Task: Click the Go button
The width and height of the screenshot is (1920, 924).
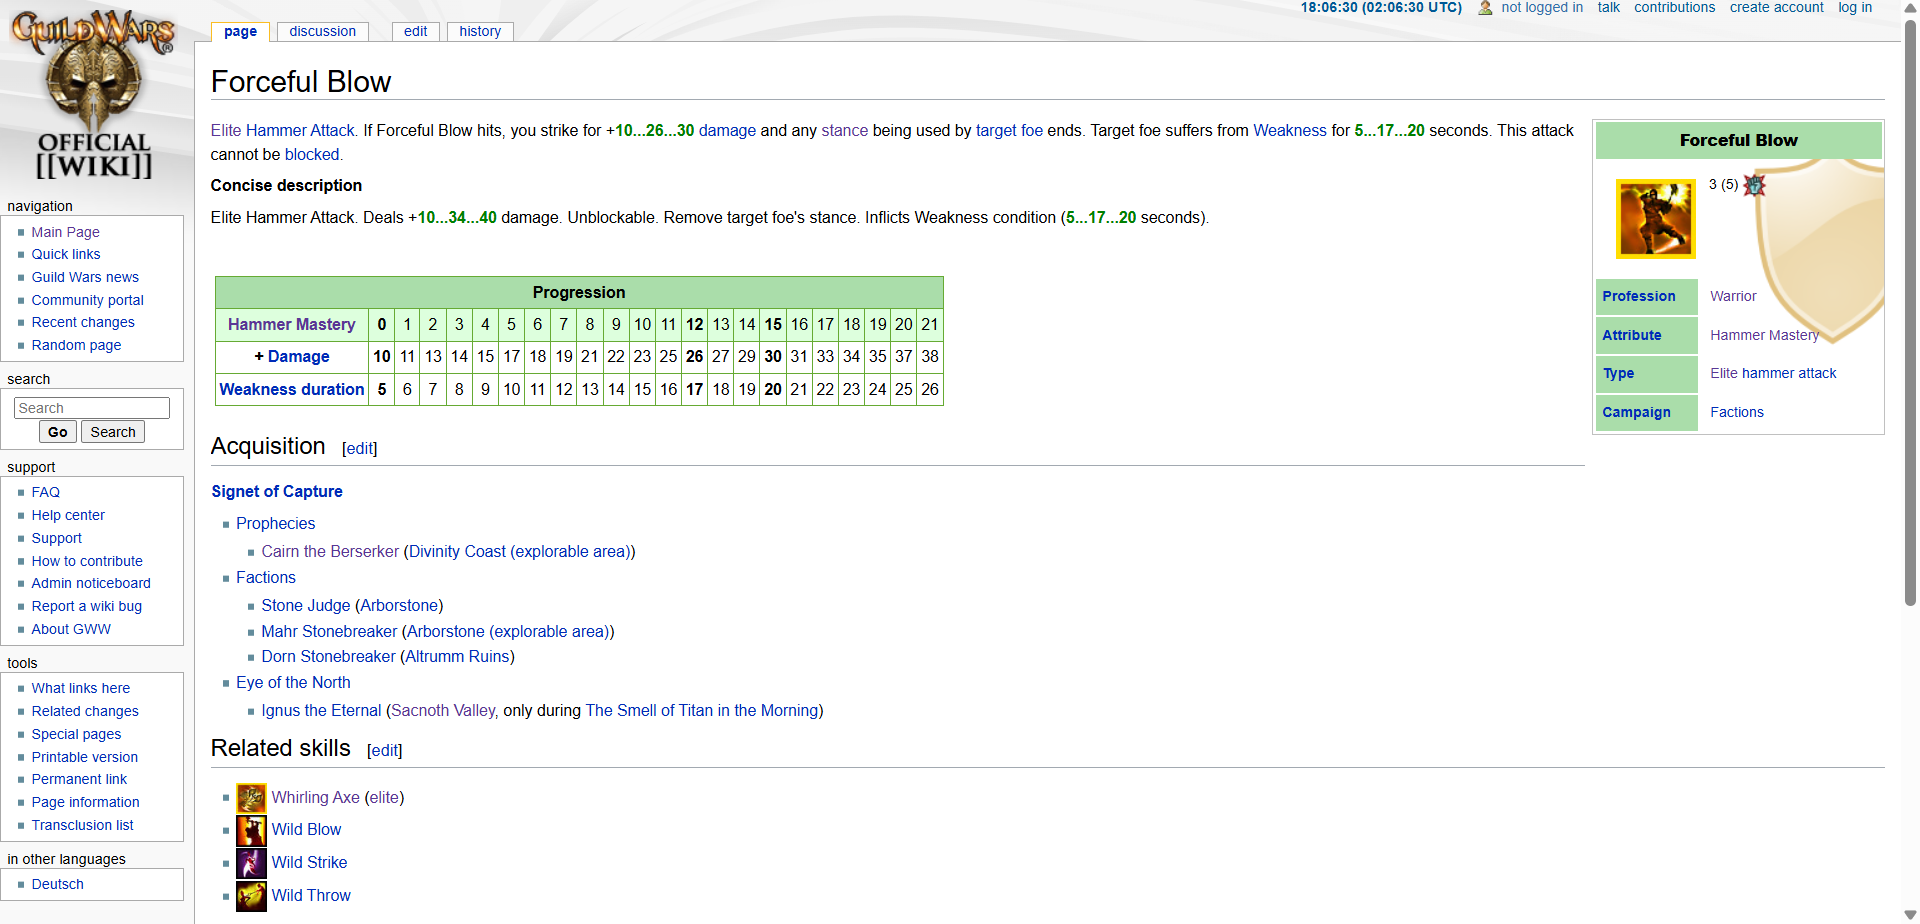Action: click(x=57, y=432)
